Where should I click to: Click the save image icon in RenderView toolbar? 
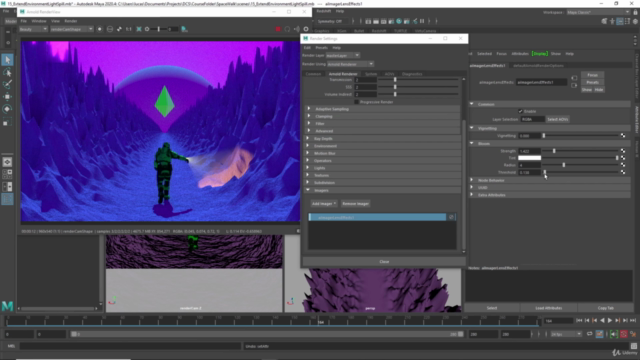[x=184, y=29]
